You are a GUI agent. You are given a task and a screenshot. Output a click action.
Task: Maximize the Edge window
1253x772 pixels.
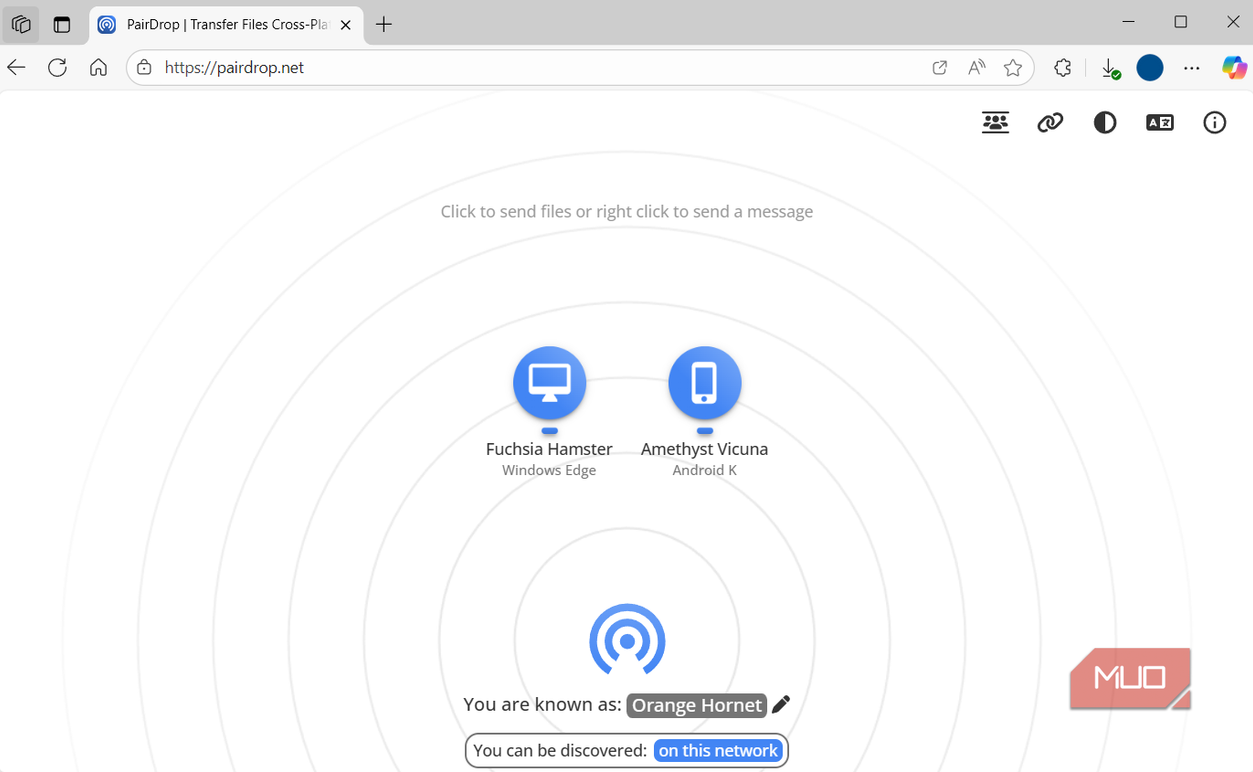(x=1181, y=22)
